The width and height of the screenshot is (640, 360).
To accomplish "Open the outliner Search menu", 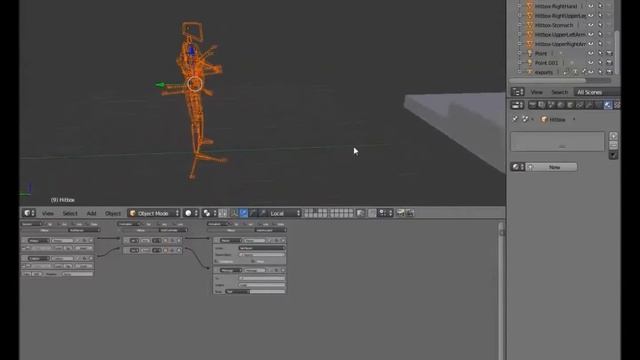I will [560, 92].
